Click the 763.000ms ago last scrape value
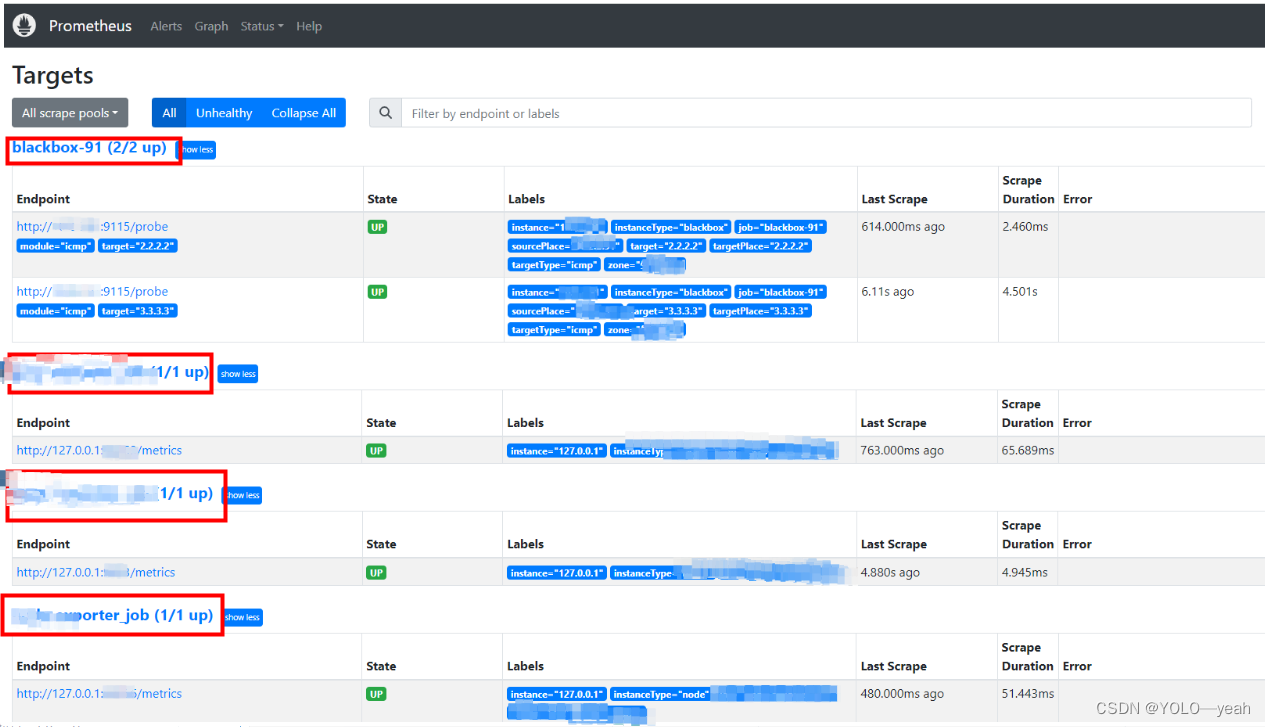The height and width of the screenshot is (727, 1265). (x=902, y=450)
